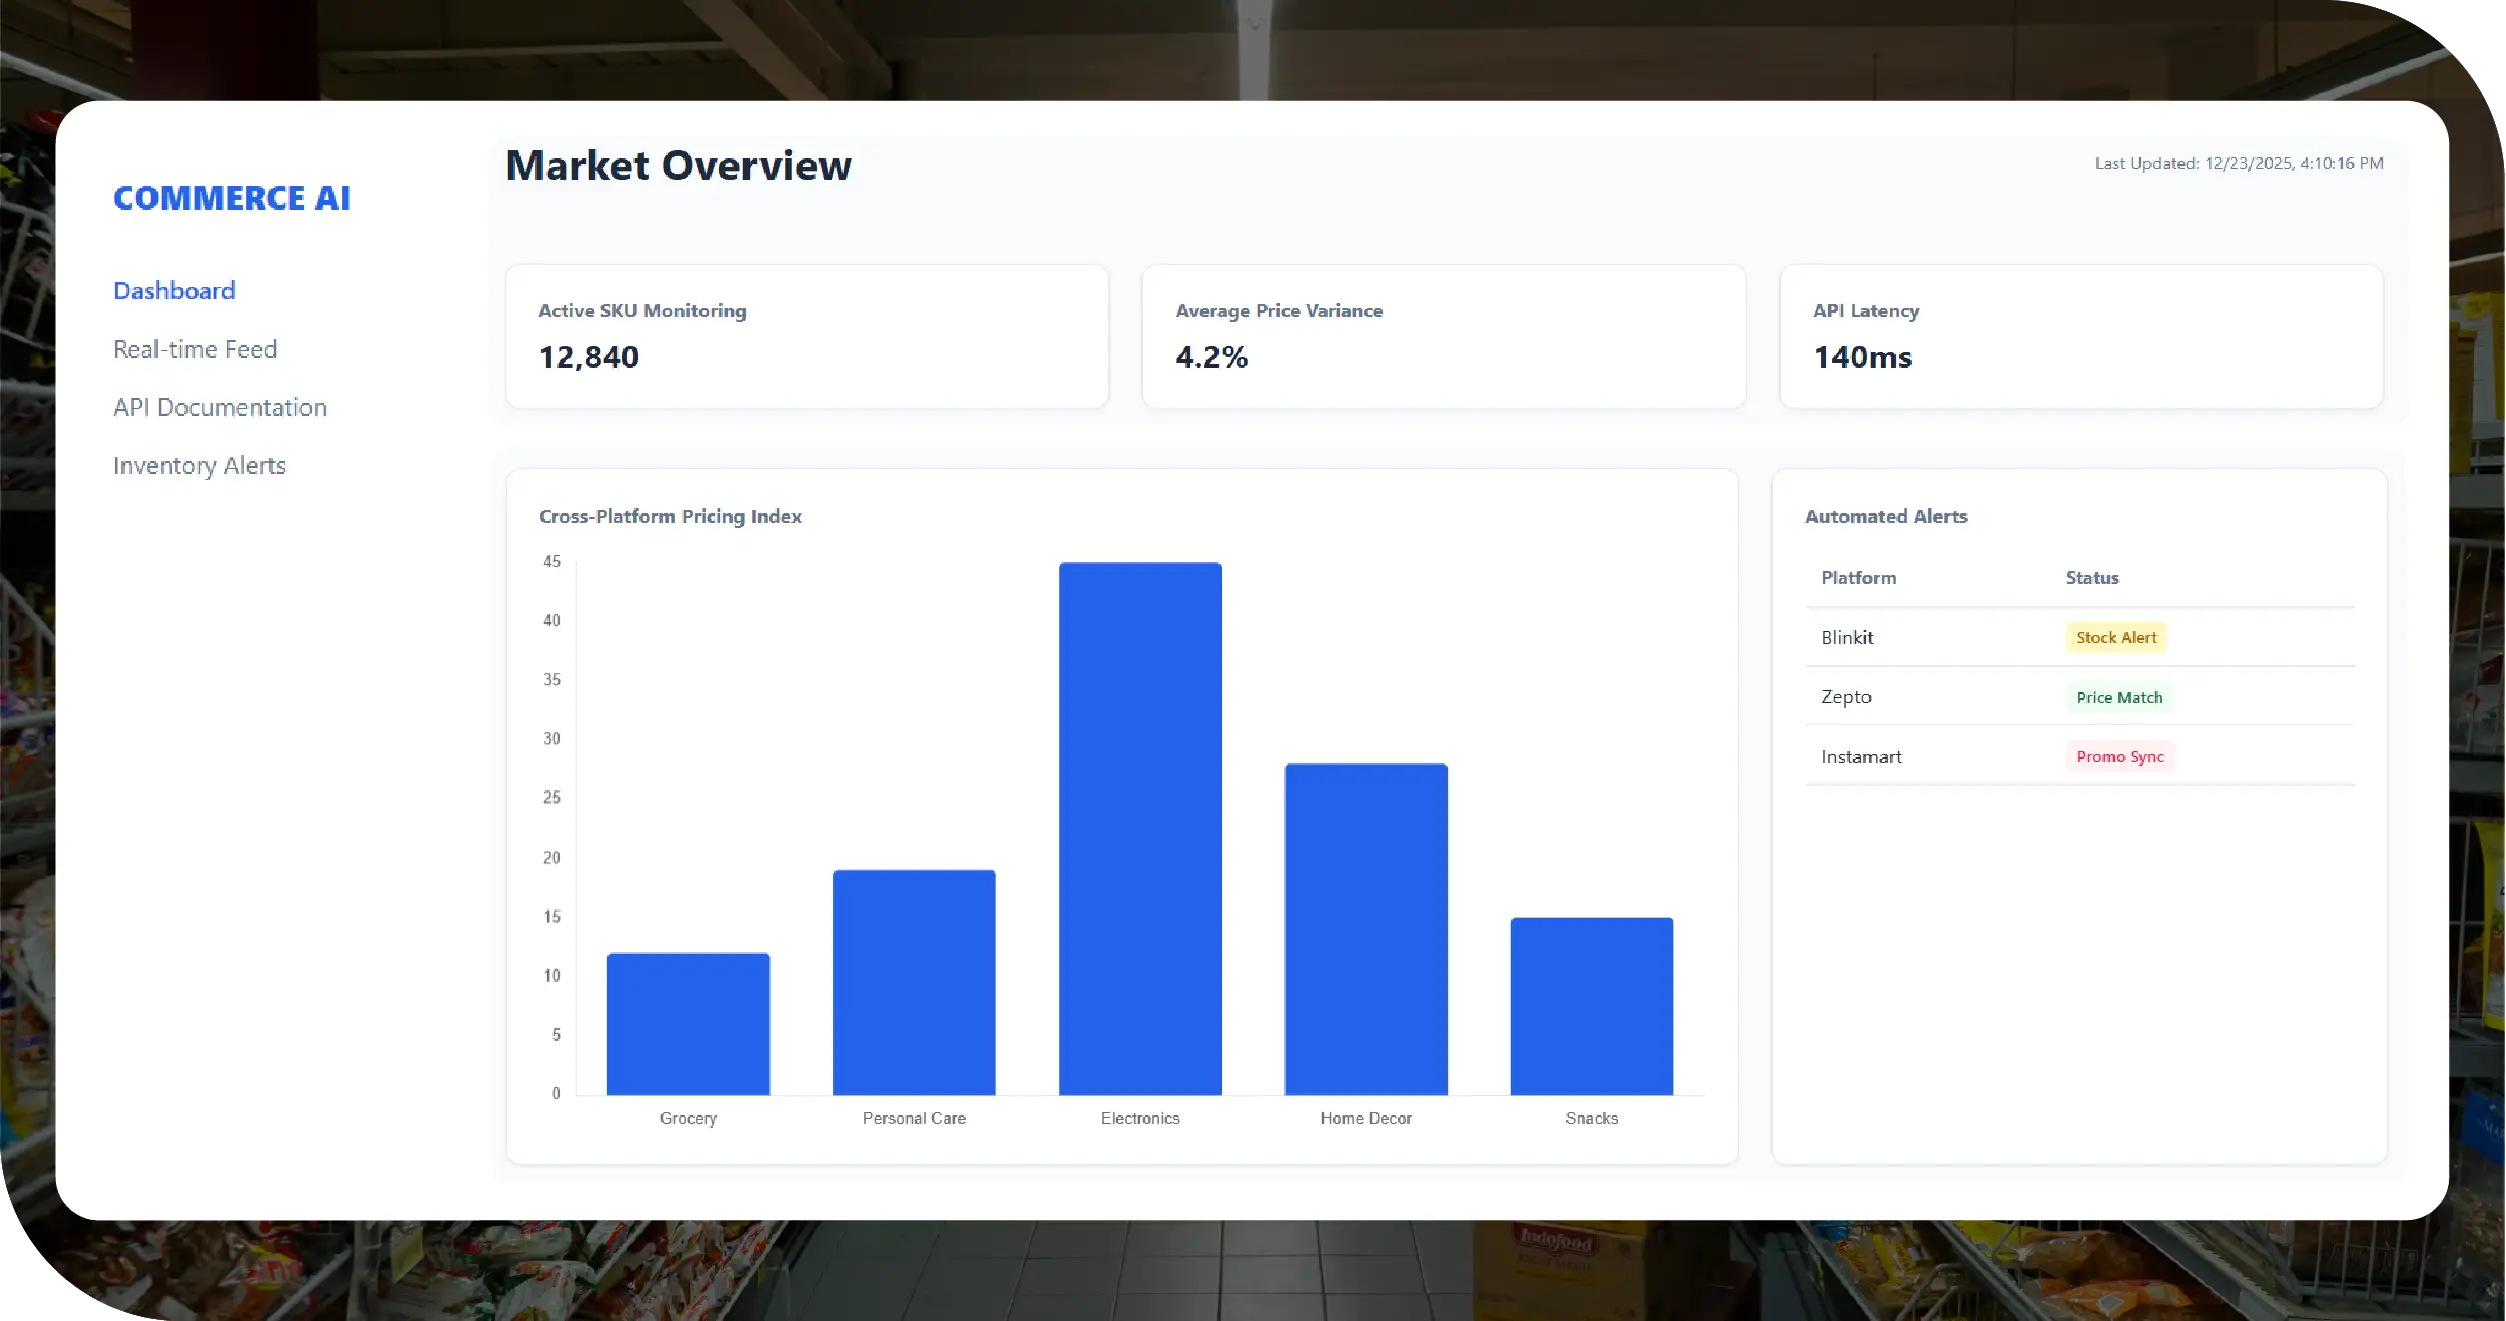Open API Documentation in sidebar
2506x1321 pixels.
[220, 407]
